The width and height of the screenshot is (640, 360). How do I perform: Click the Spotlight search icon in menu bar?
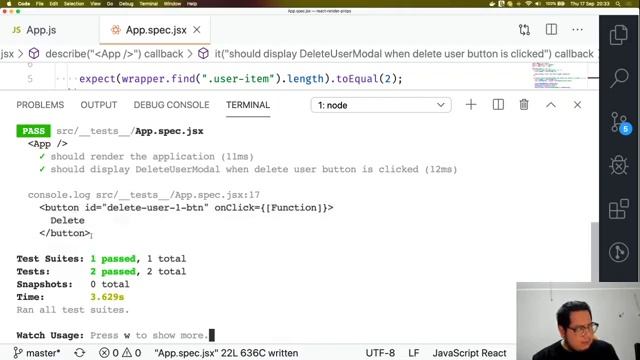coord(618,4)
